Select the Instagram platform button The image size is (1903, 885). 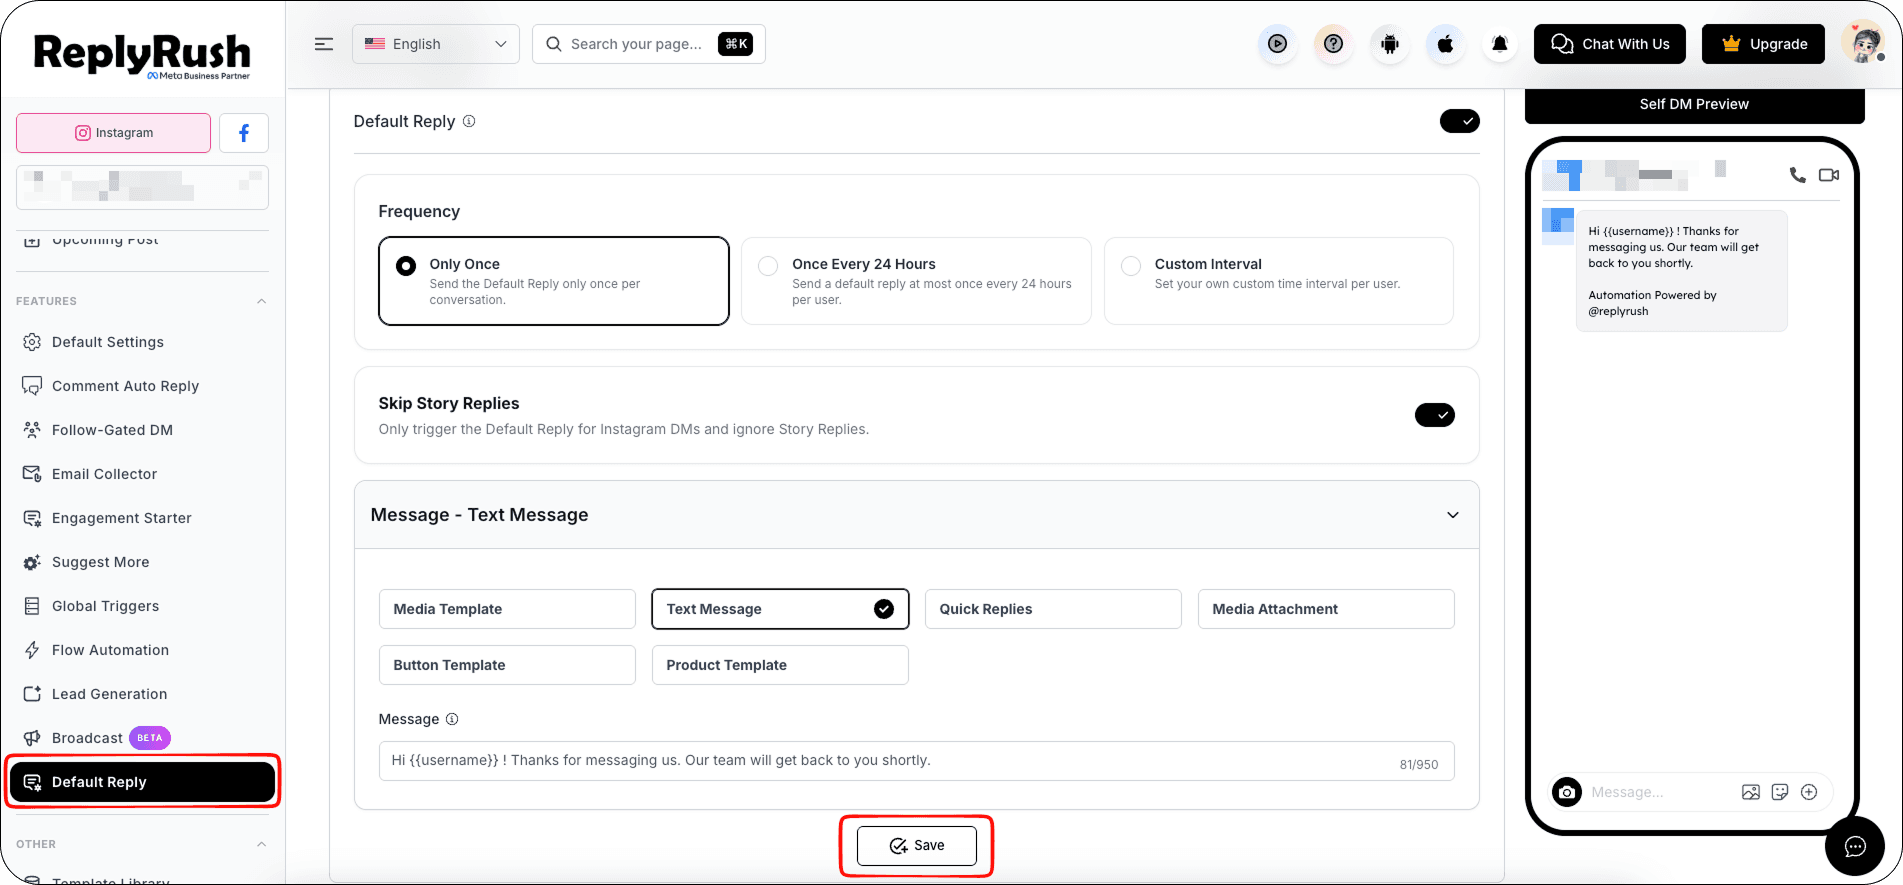click(114, 133)
